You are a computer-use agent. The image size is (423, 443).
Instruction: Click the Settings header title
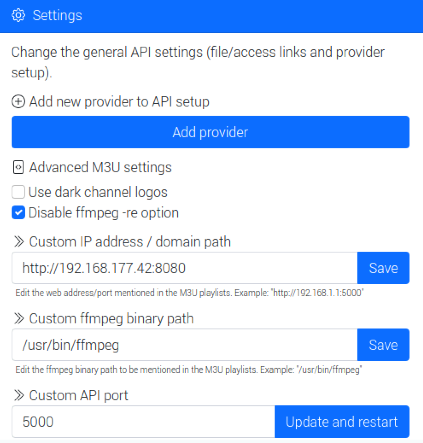[57, 15]
